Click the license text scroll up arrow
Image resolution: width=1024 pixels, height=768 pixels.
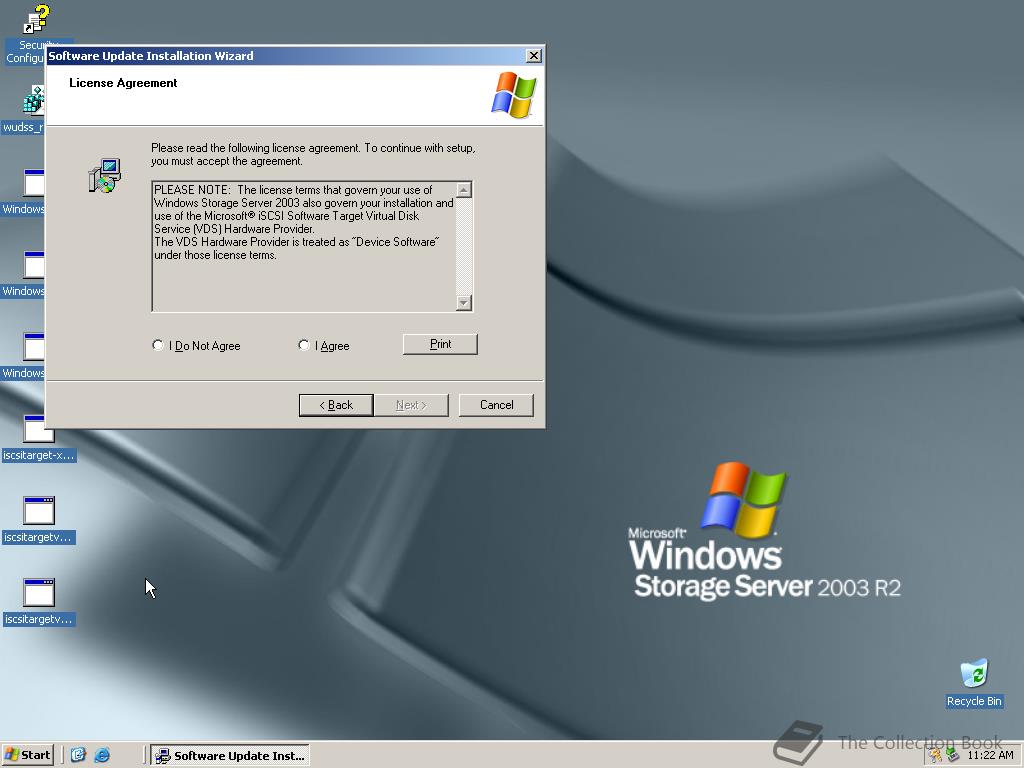coord(464,190)
